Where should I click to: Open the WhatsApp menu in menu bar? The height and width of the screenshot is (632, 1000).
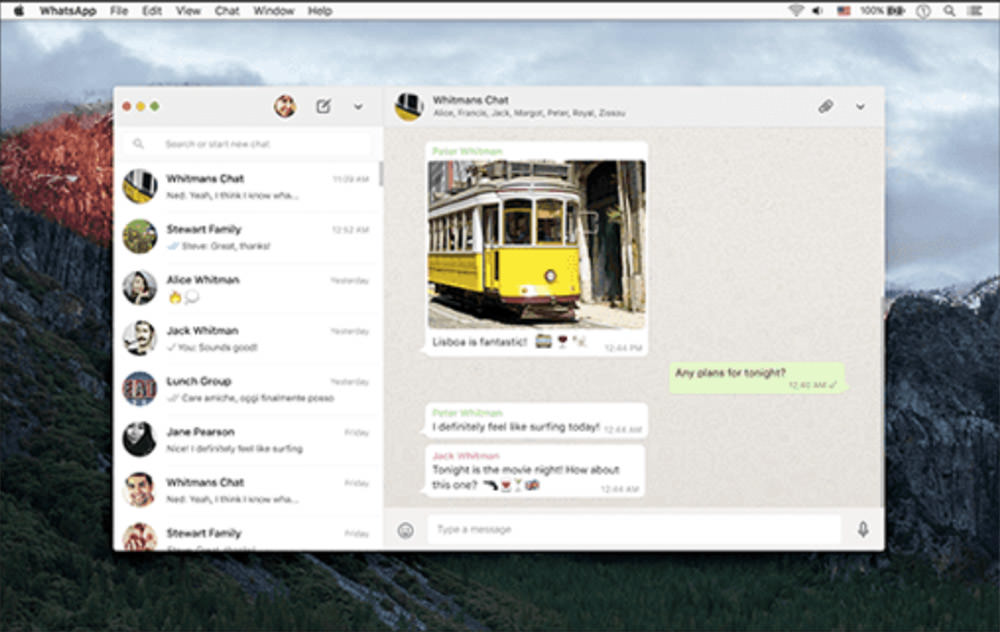click(x=68, y=11)
